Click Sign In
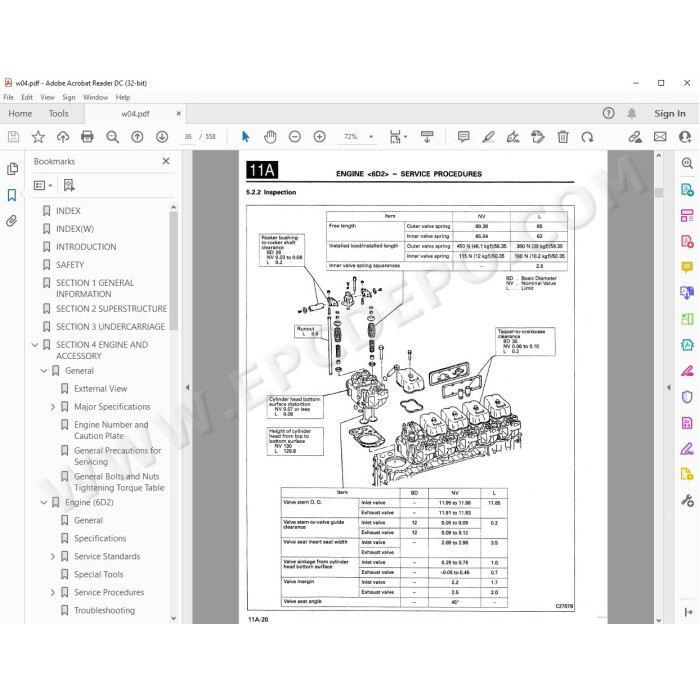Viewport: 700px width, 700px height. click(x=670, y=113)
